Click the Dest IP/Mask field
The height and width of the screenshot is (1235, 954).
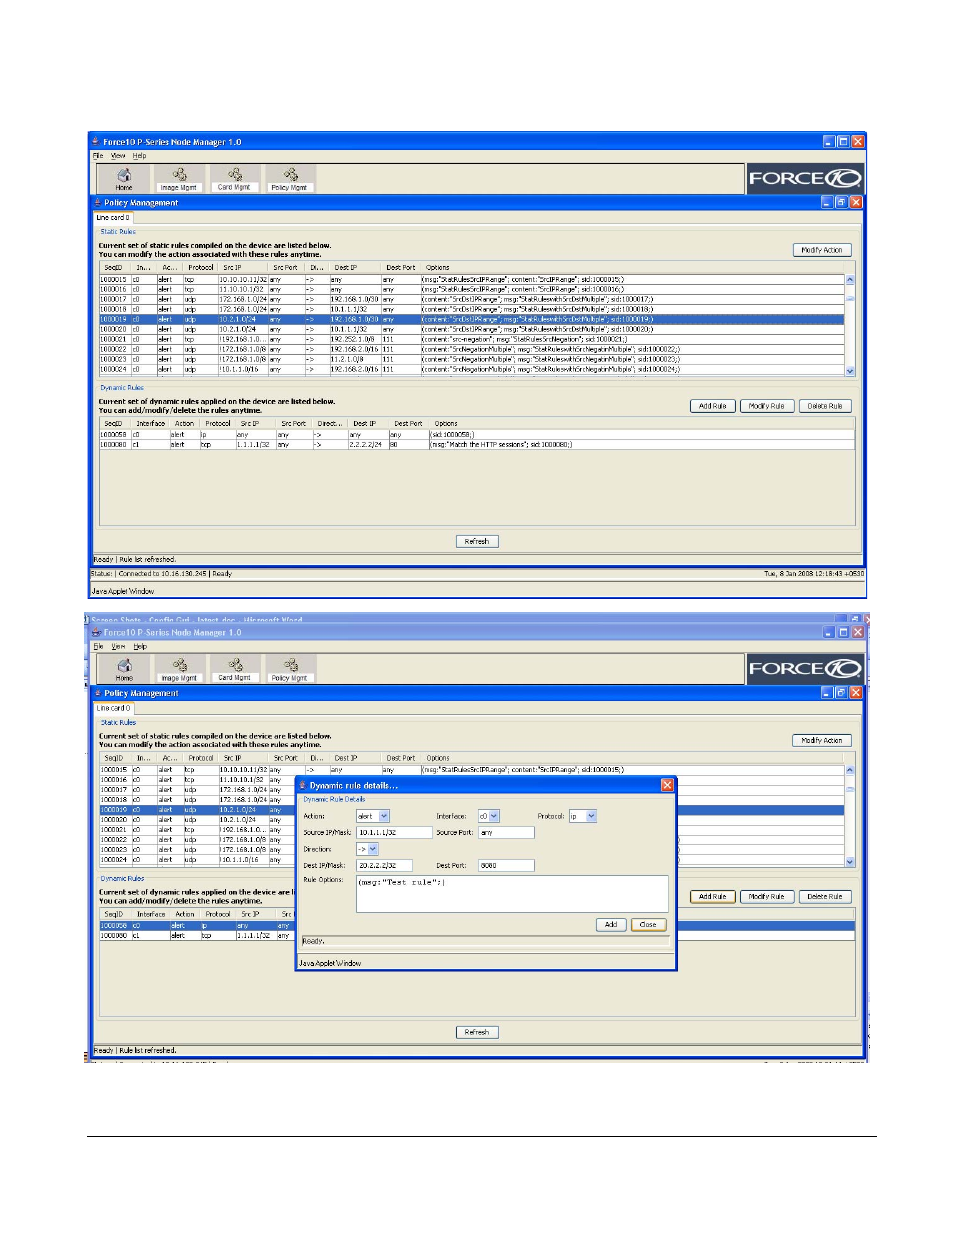[x=384, y=865]
